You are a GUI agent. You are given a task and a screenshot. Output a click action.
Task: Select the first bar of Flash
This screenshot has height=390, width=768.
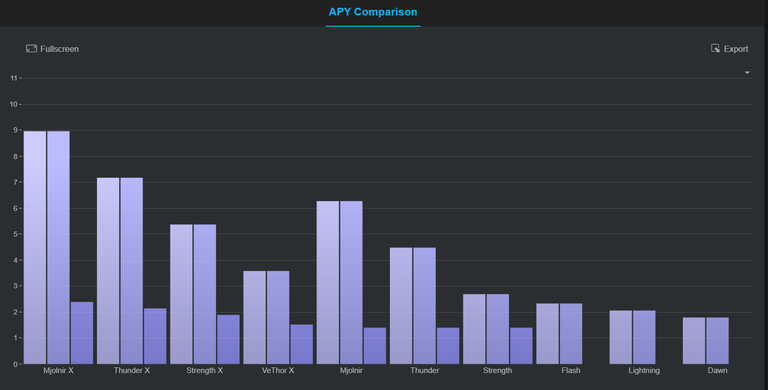point(547,334)
